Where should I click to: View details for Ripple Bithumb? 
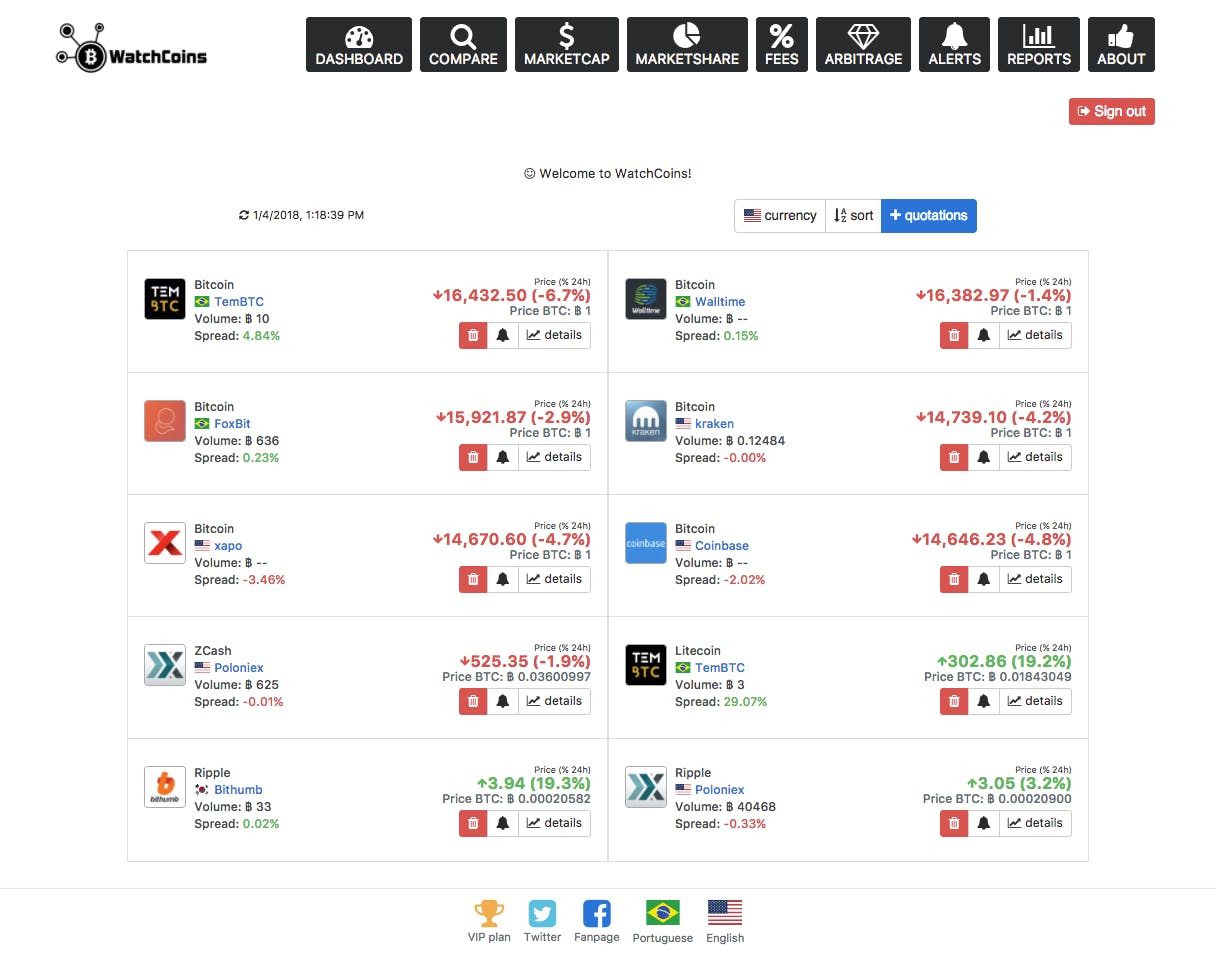tap(555, 824)
